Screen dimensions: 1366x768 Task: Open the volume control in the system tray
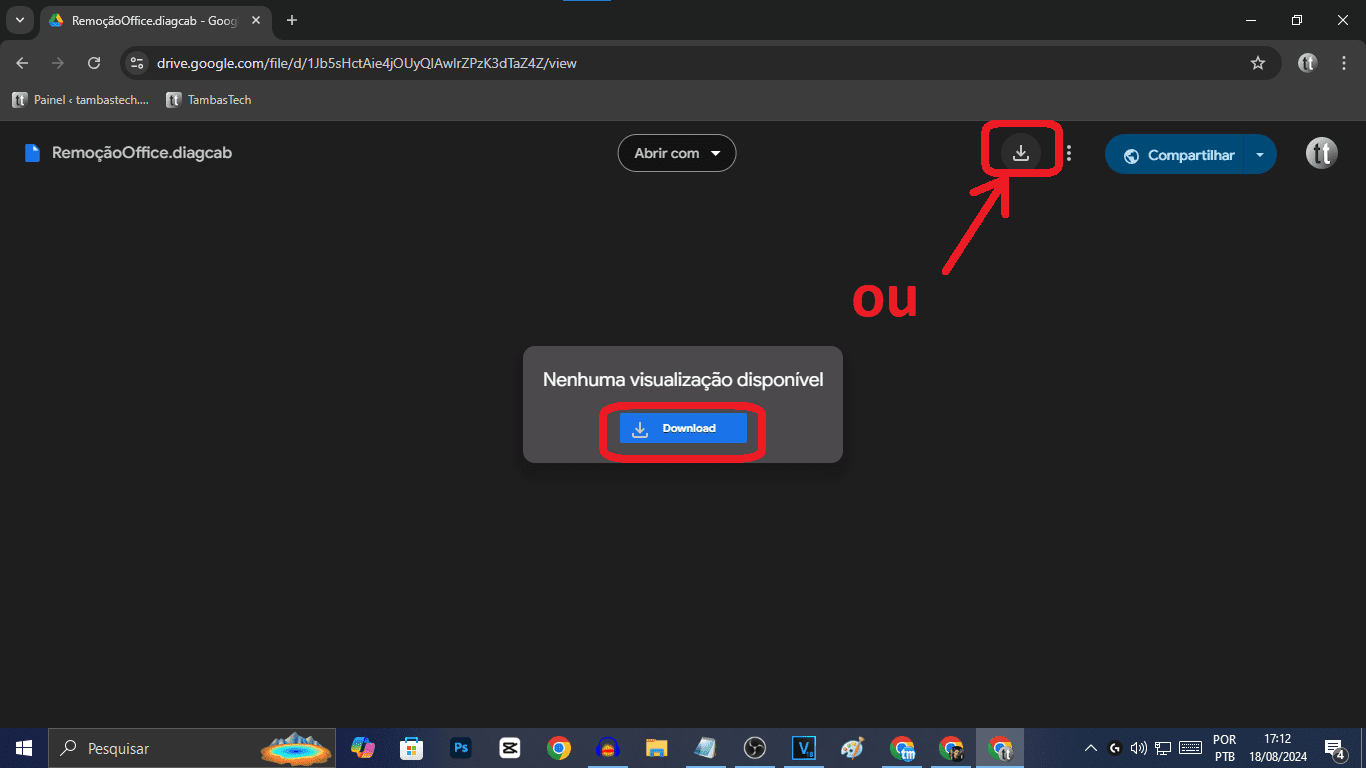tap(1138, 747)
